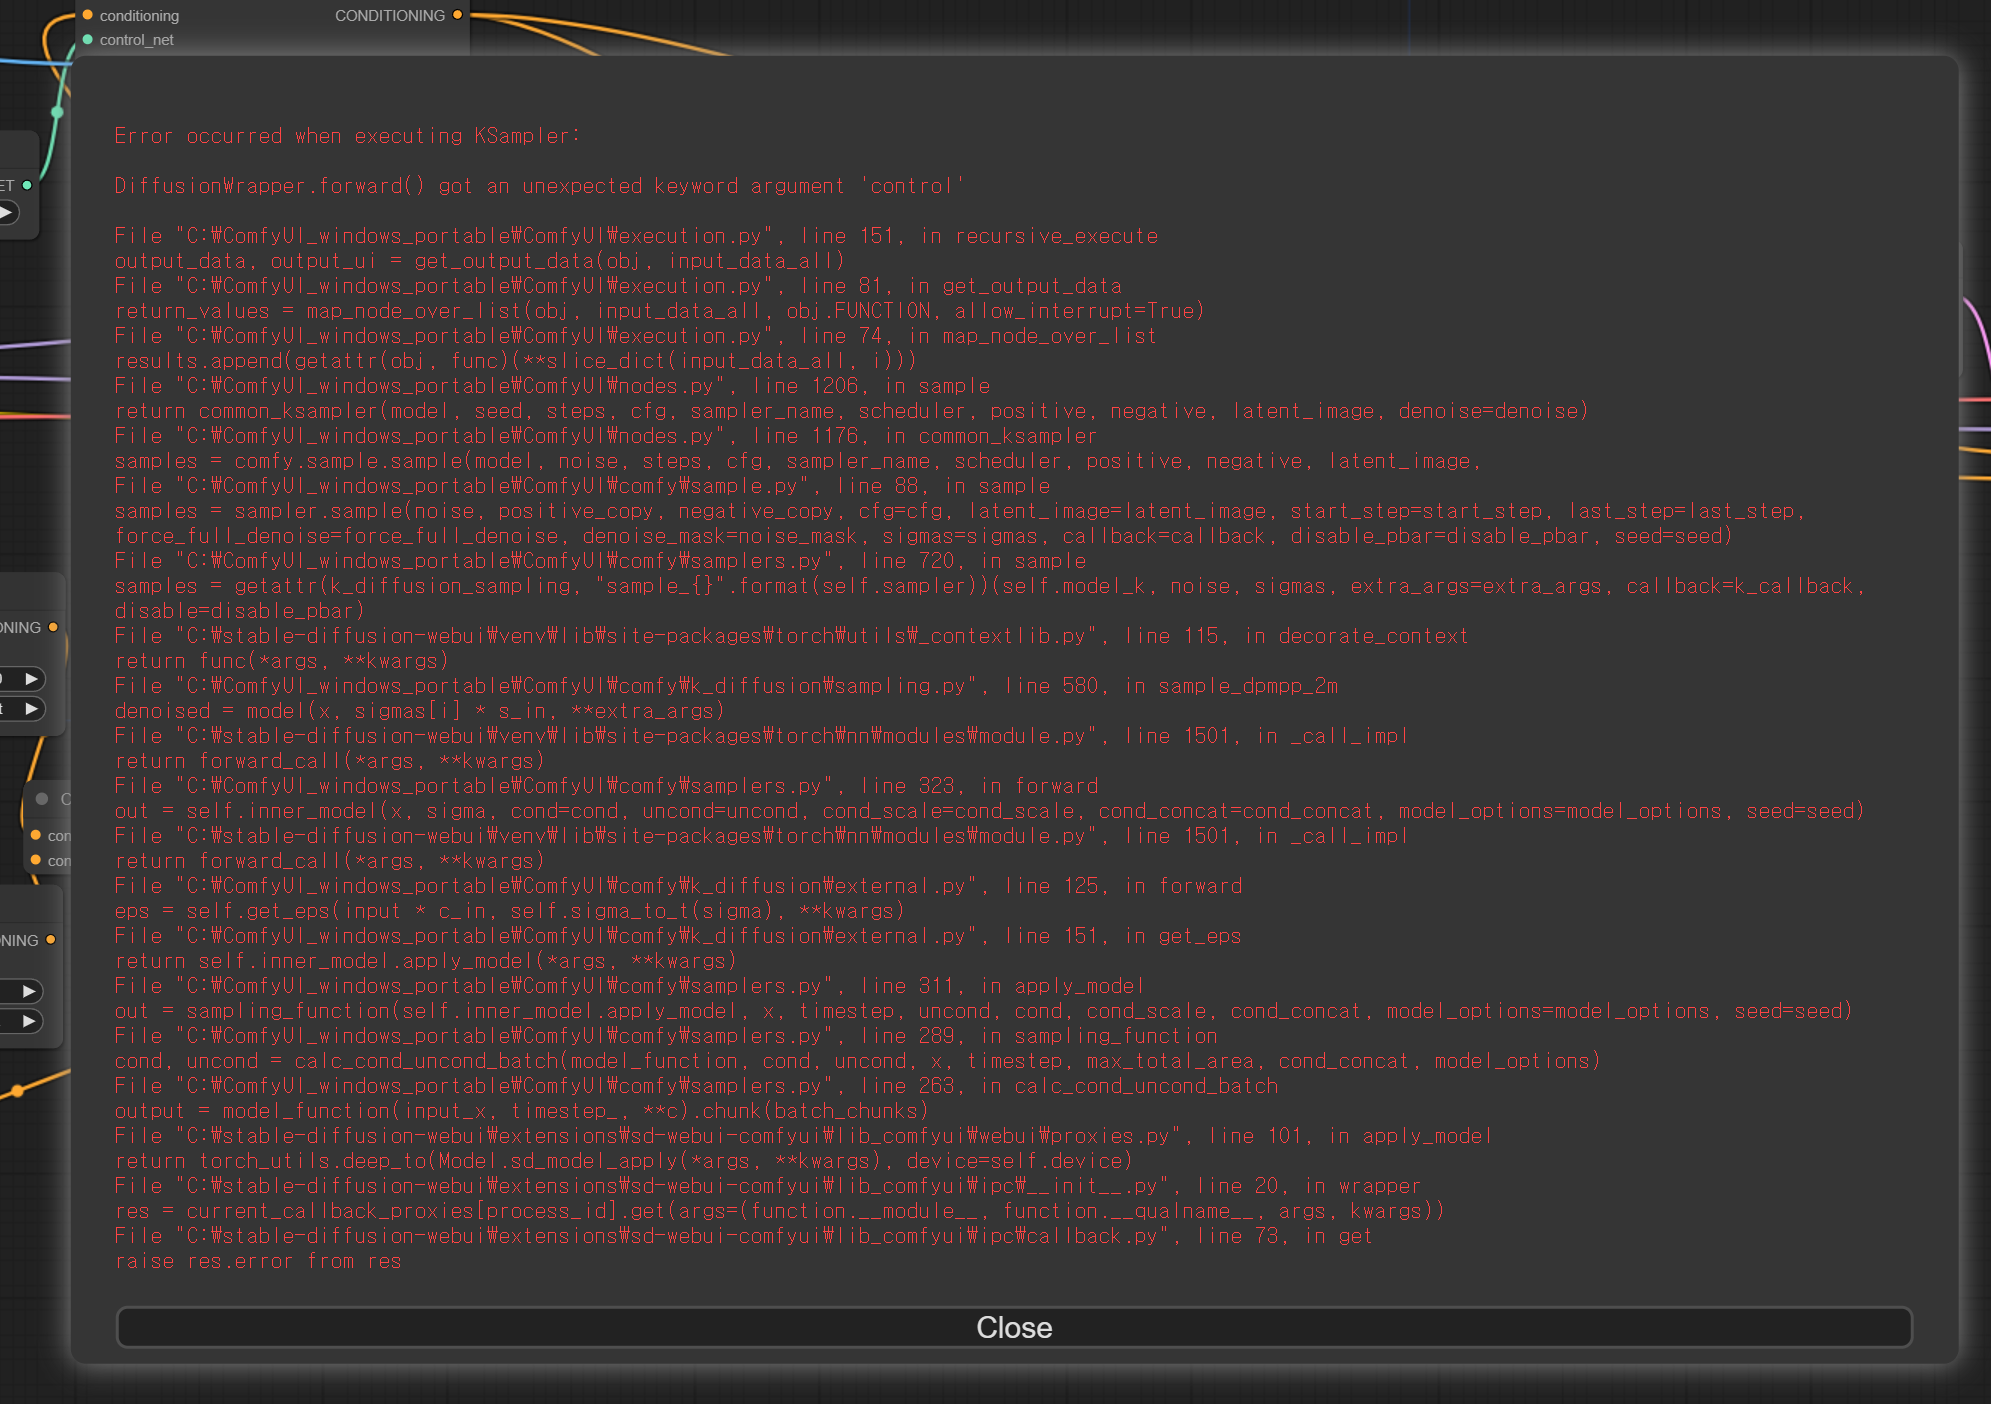Image resolution: width=1991 pixels, height=1404 pixels.
Task: Click the error line about unexpected keyword 'control'
Action: [539, 185]
